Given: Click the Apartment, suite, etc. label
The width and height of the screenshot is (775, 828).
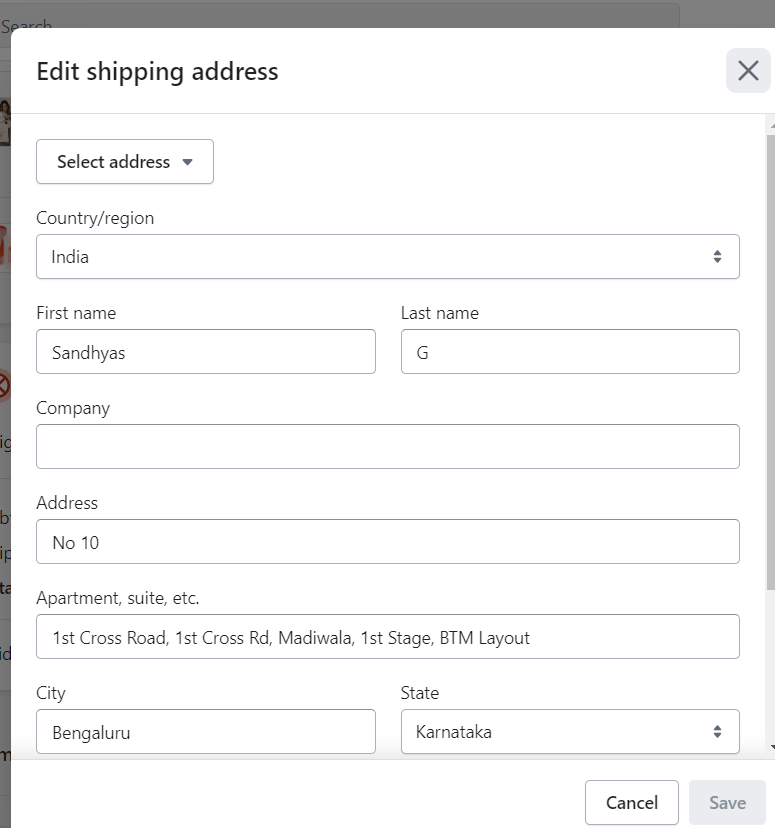Looking at the screenshot, I should [118, 598].
